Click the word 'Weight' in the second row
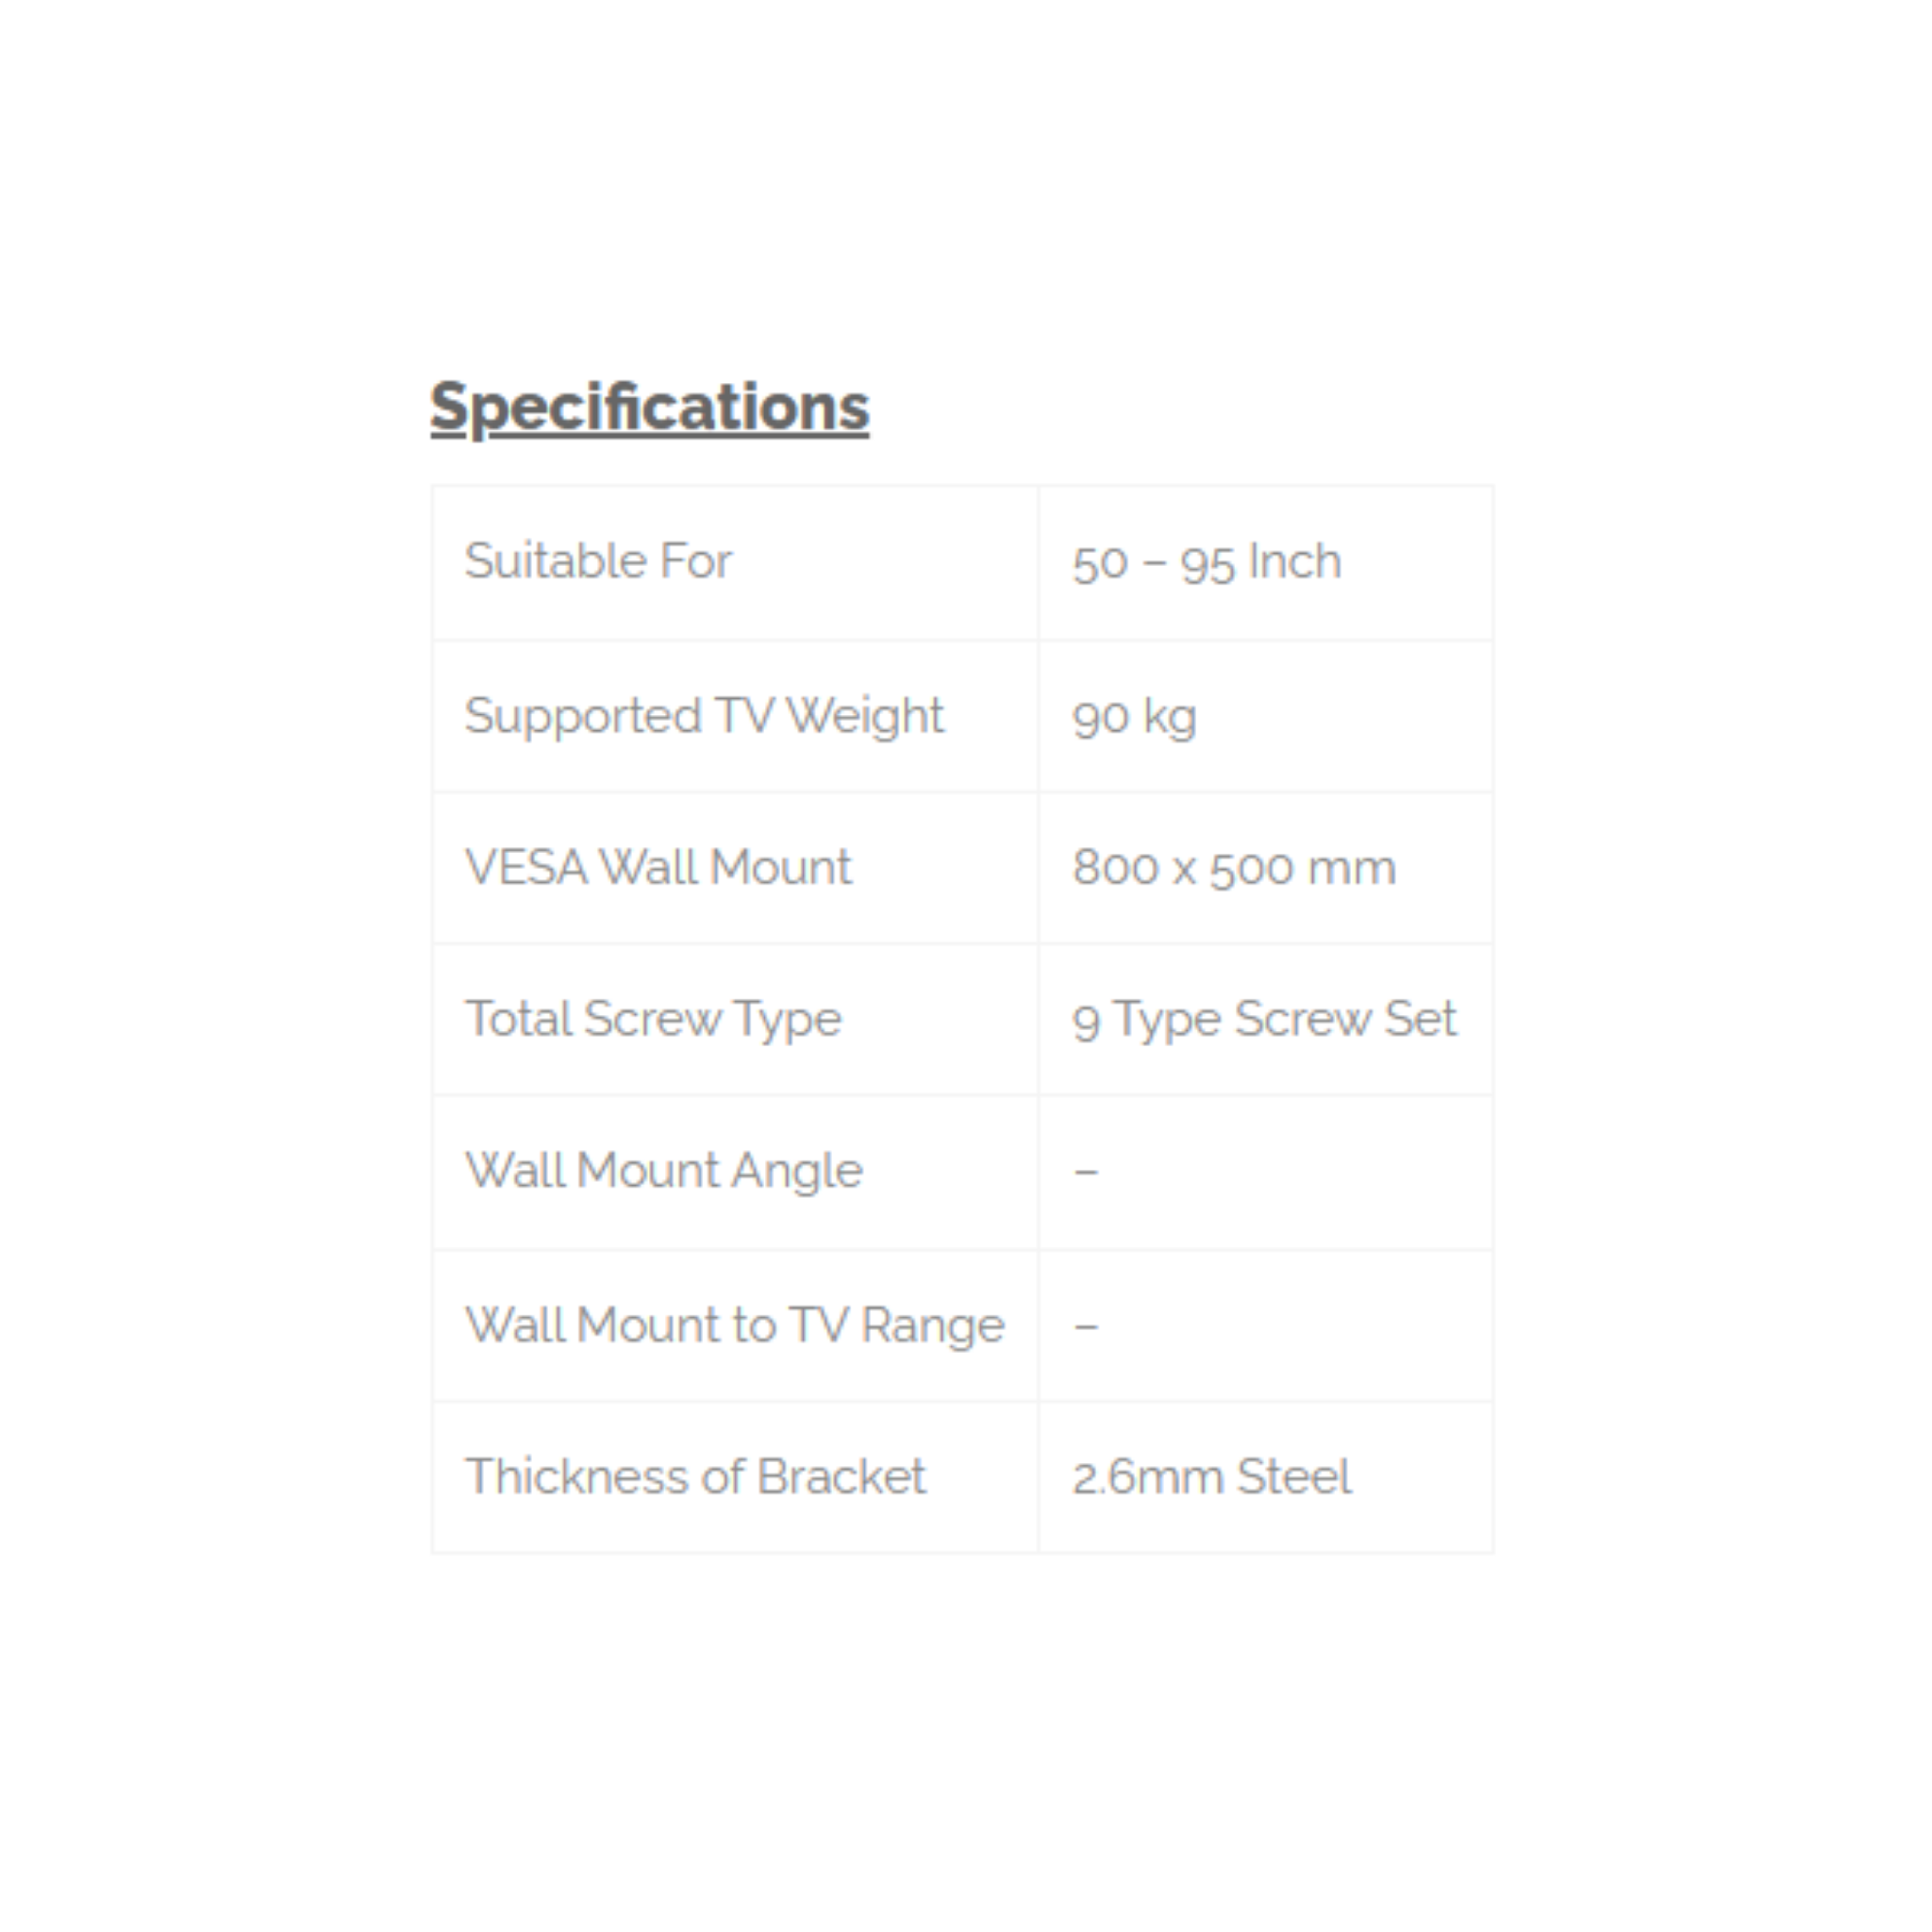The height and width of the screenshot is (1932, 1932). (x=864, y=716)
